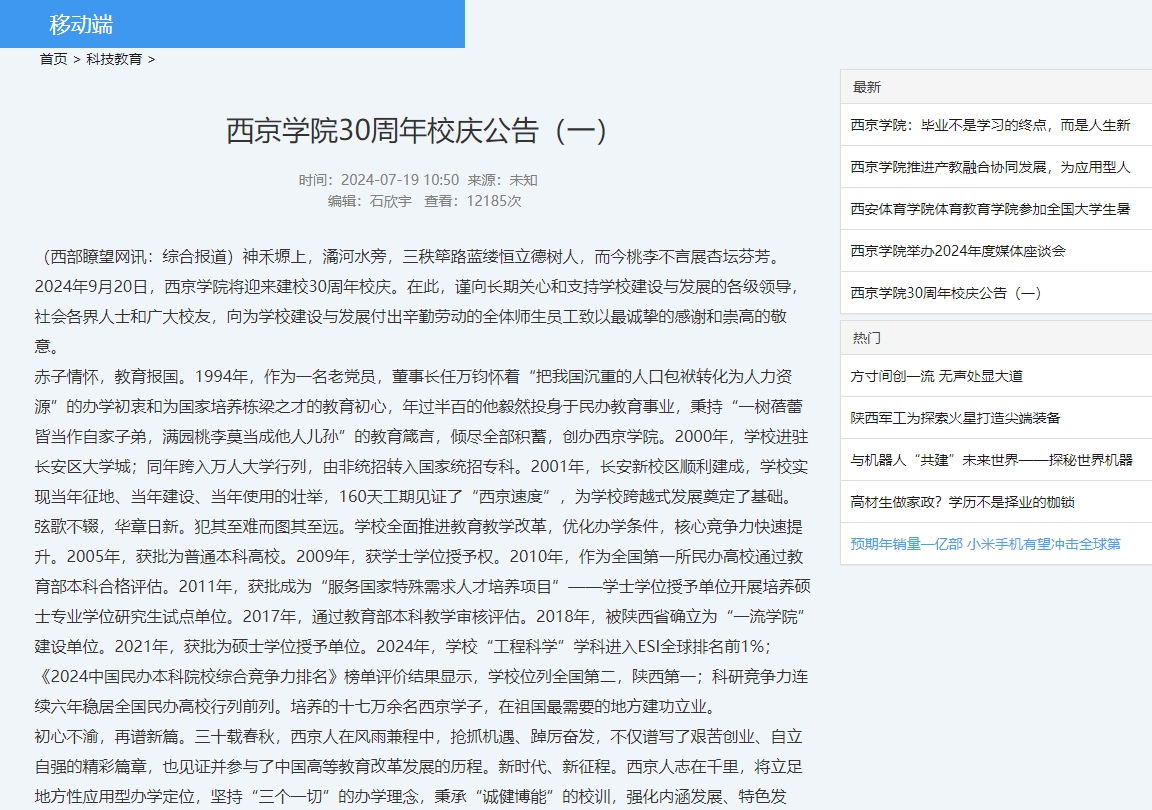Click the text （西部瞭望网讯：综合报道）
Screen dimensions: 1152x810
(138, 257)
